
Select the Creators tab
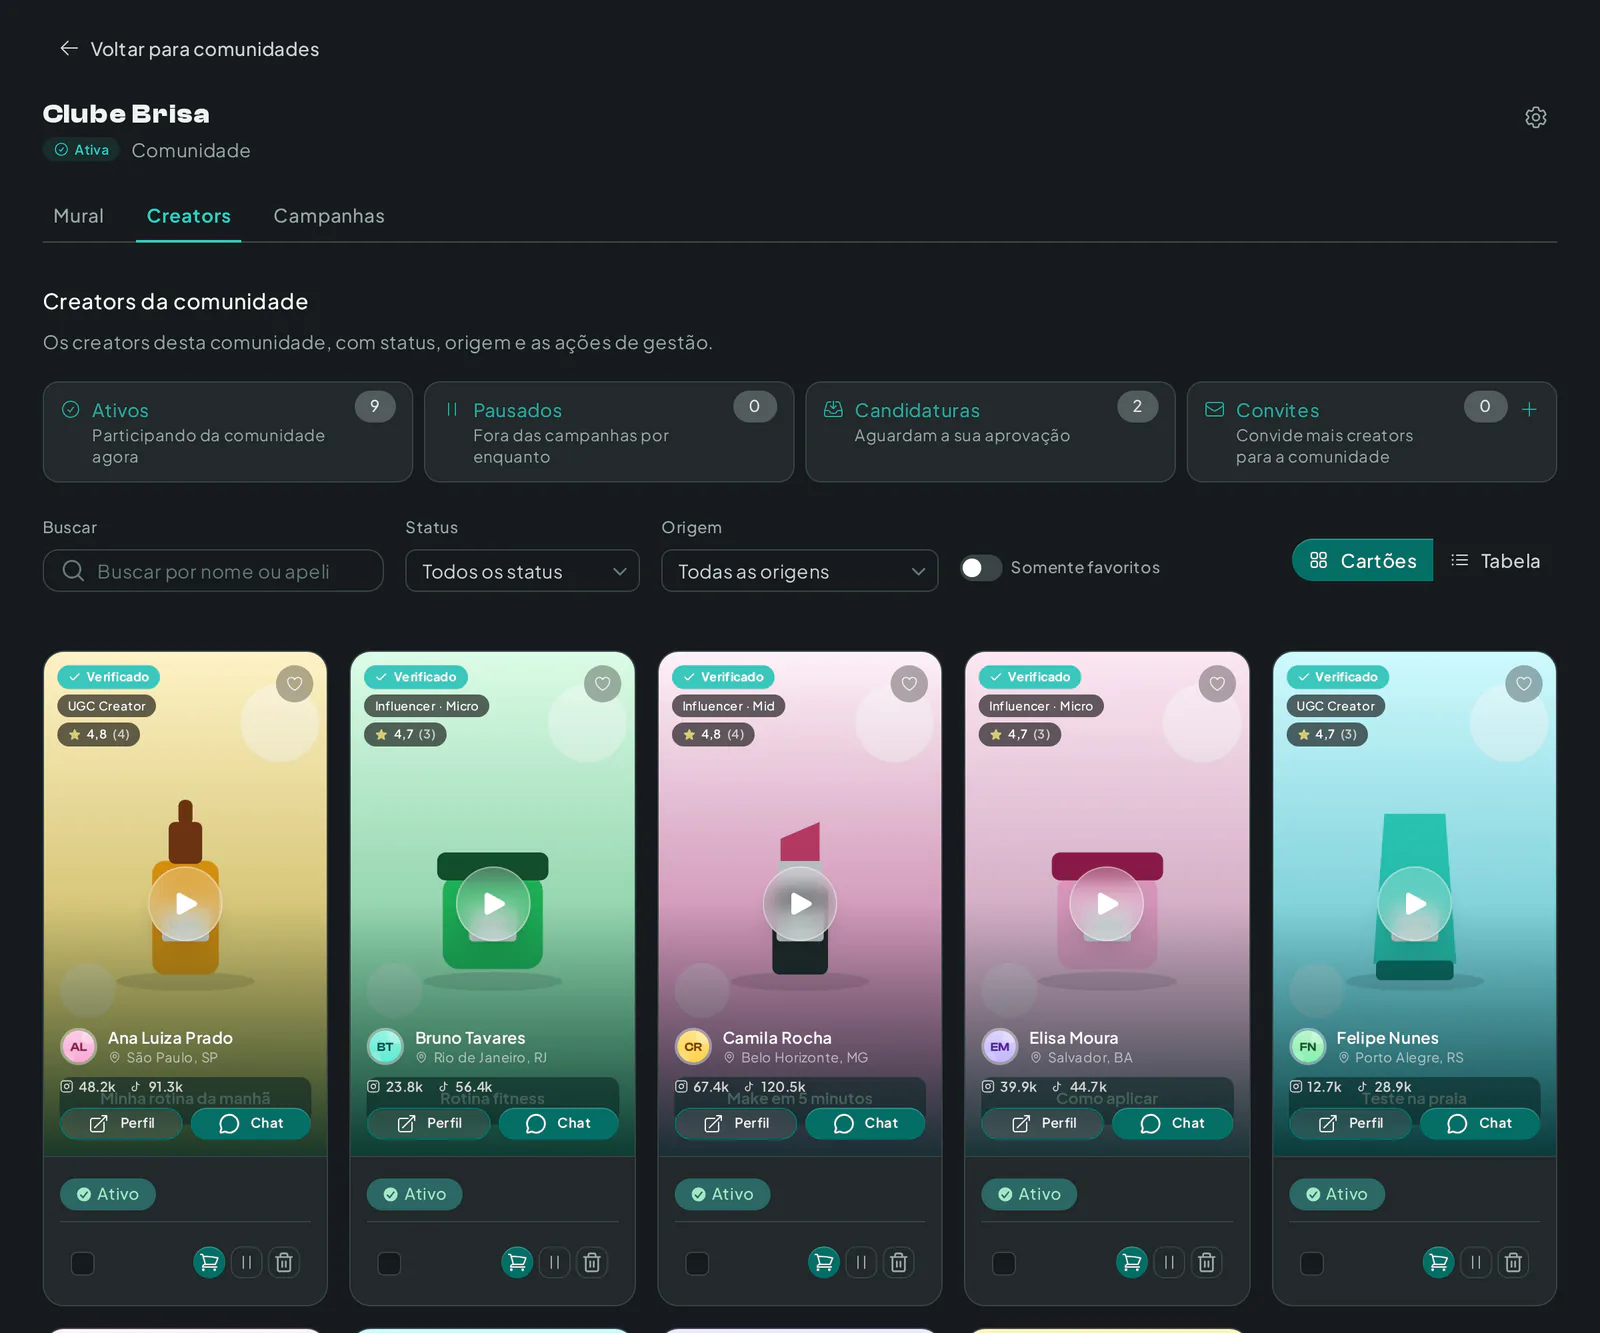[x=189, y=216]
